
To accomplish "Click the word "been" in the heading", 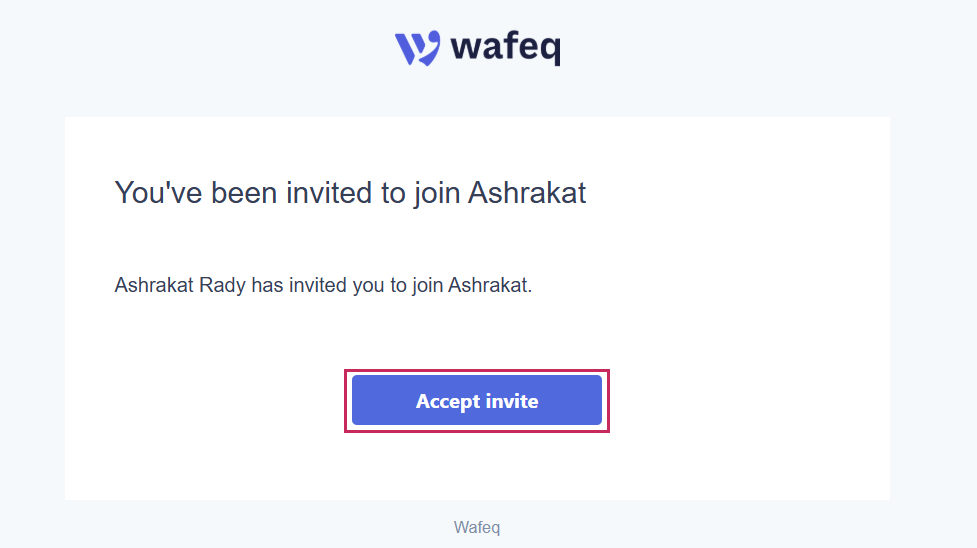I will (246, 192).
